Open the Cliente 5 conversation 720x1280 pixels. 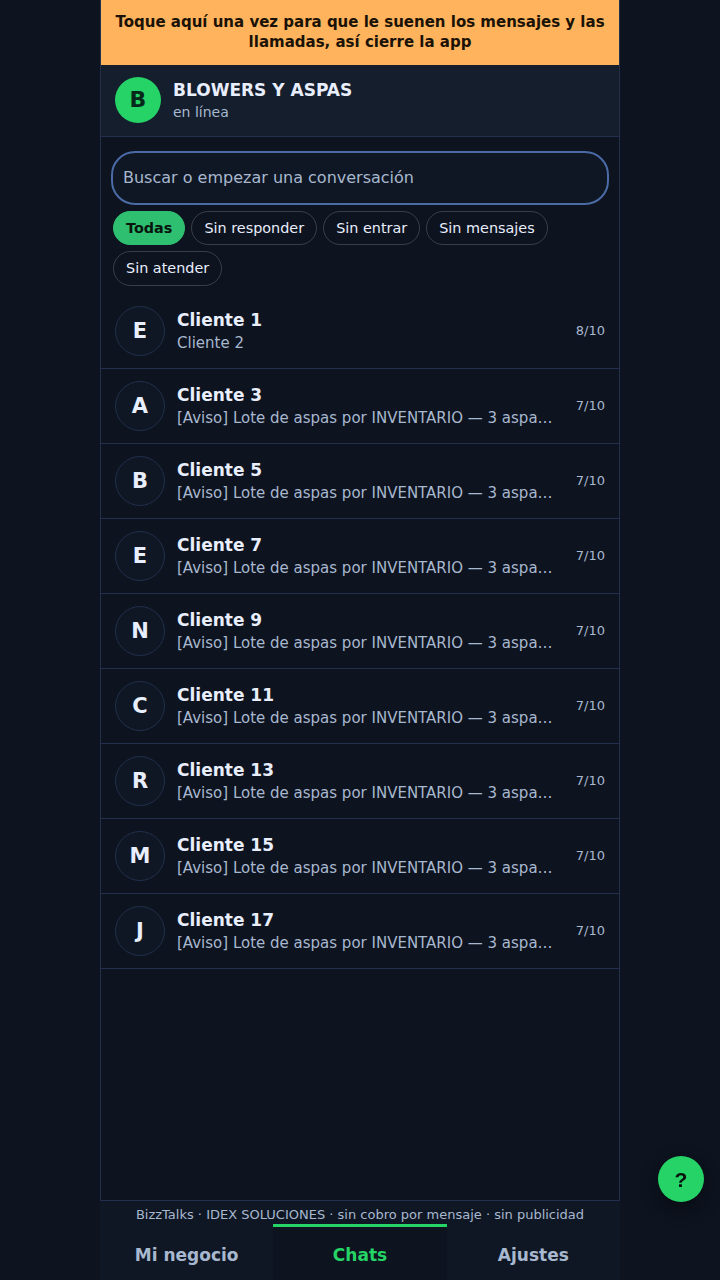click(x=360, y=481)
